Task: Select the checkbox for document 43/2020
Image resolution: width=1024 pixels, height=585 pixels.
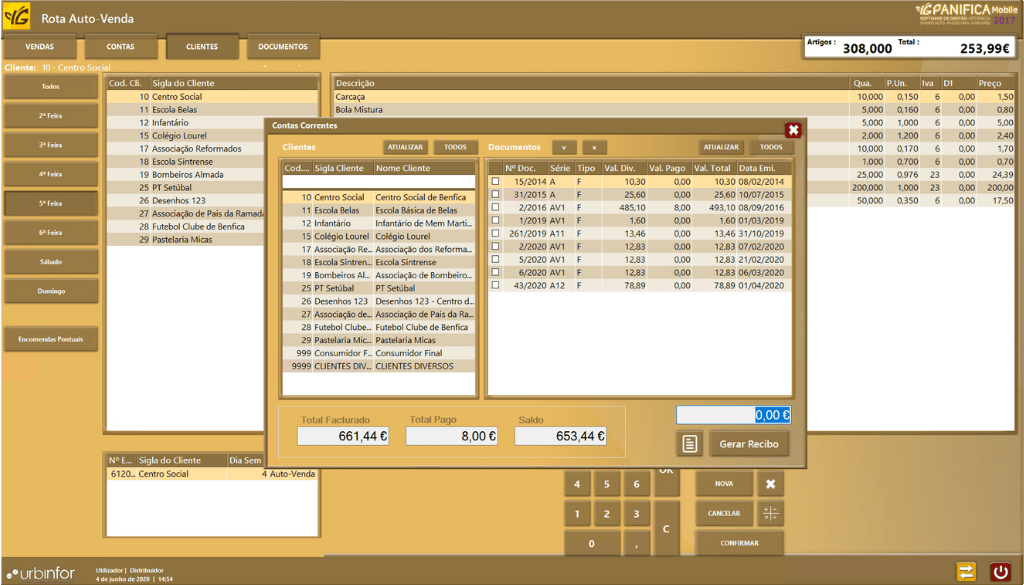Action: 495,285
